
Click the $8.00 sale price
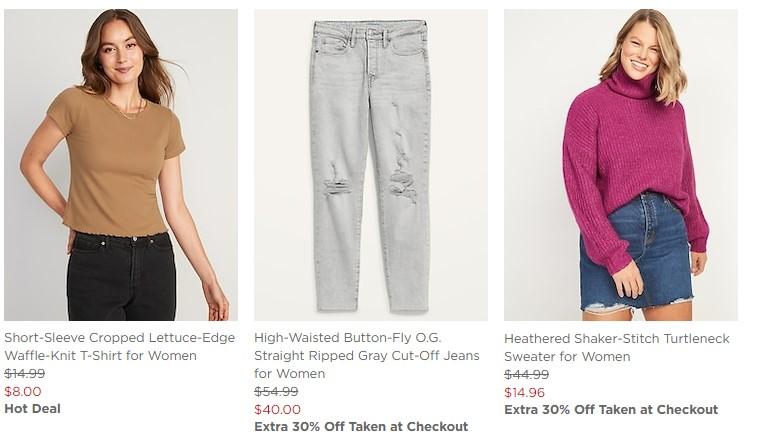23,391
